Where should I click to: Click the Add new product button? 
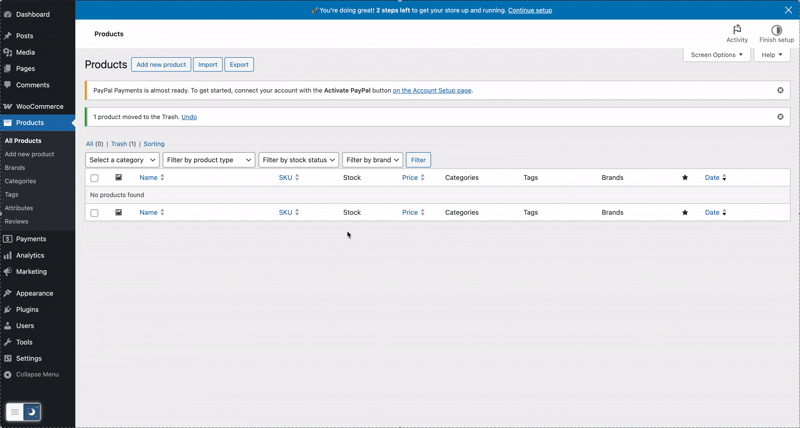pyautogui.click(x=161, y=65)
